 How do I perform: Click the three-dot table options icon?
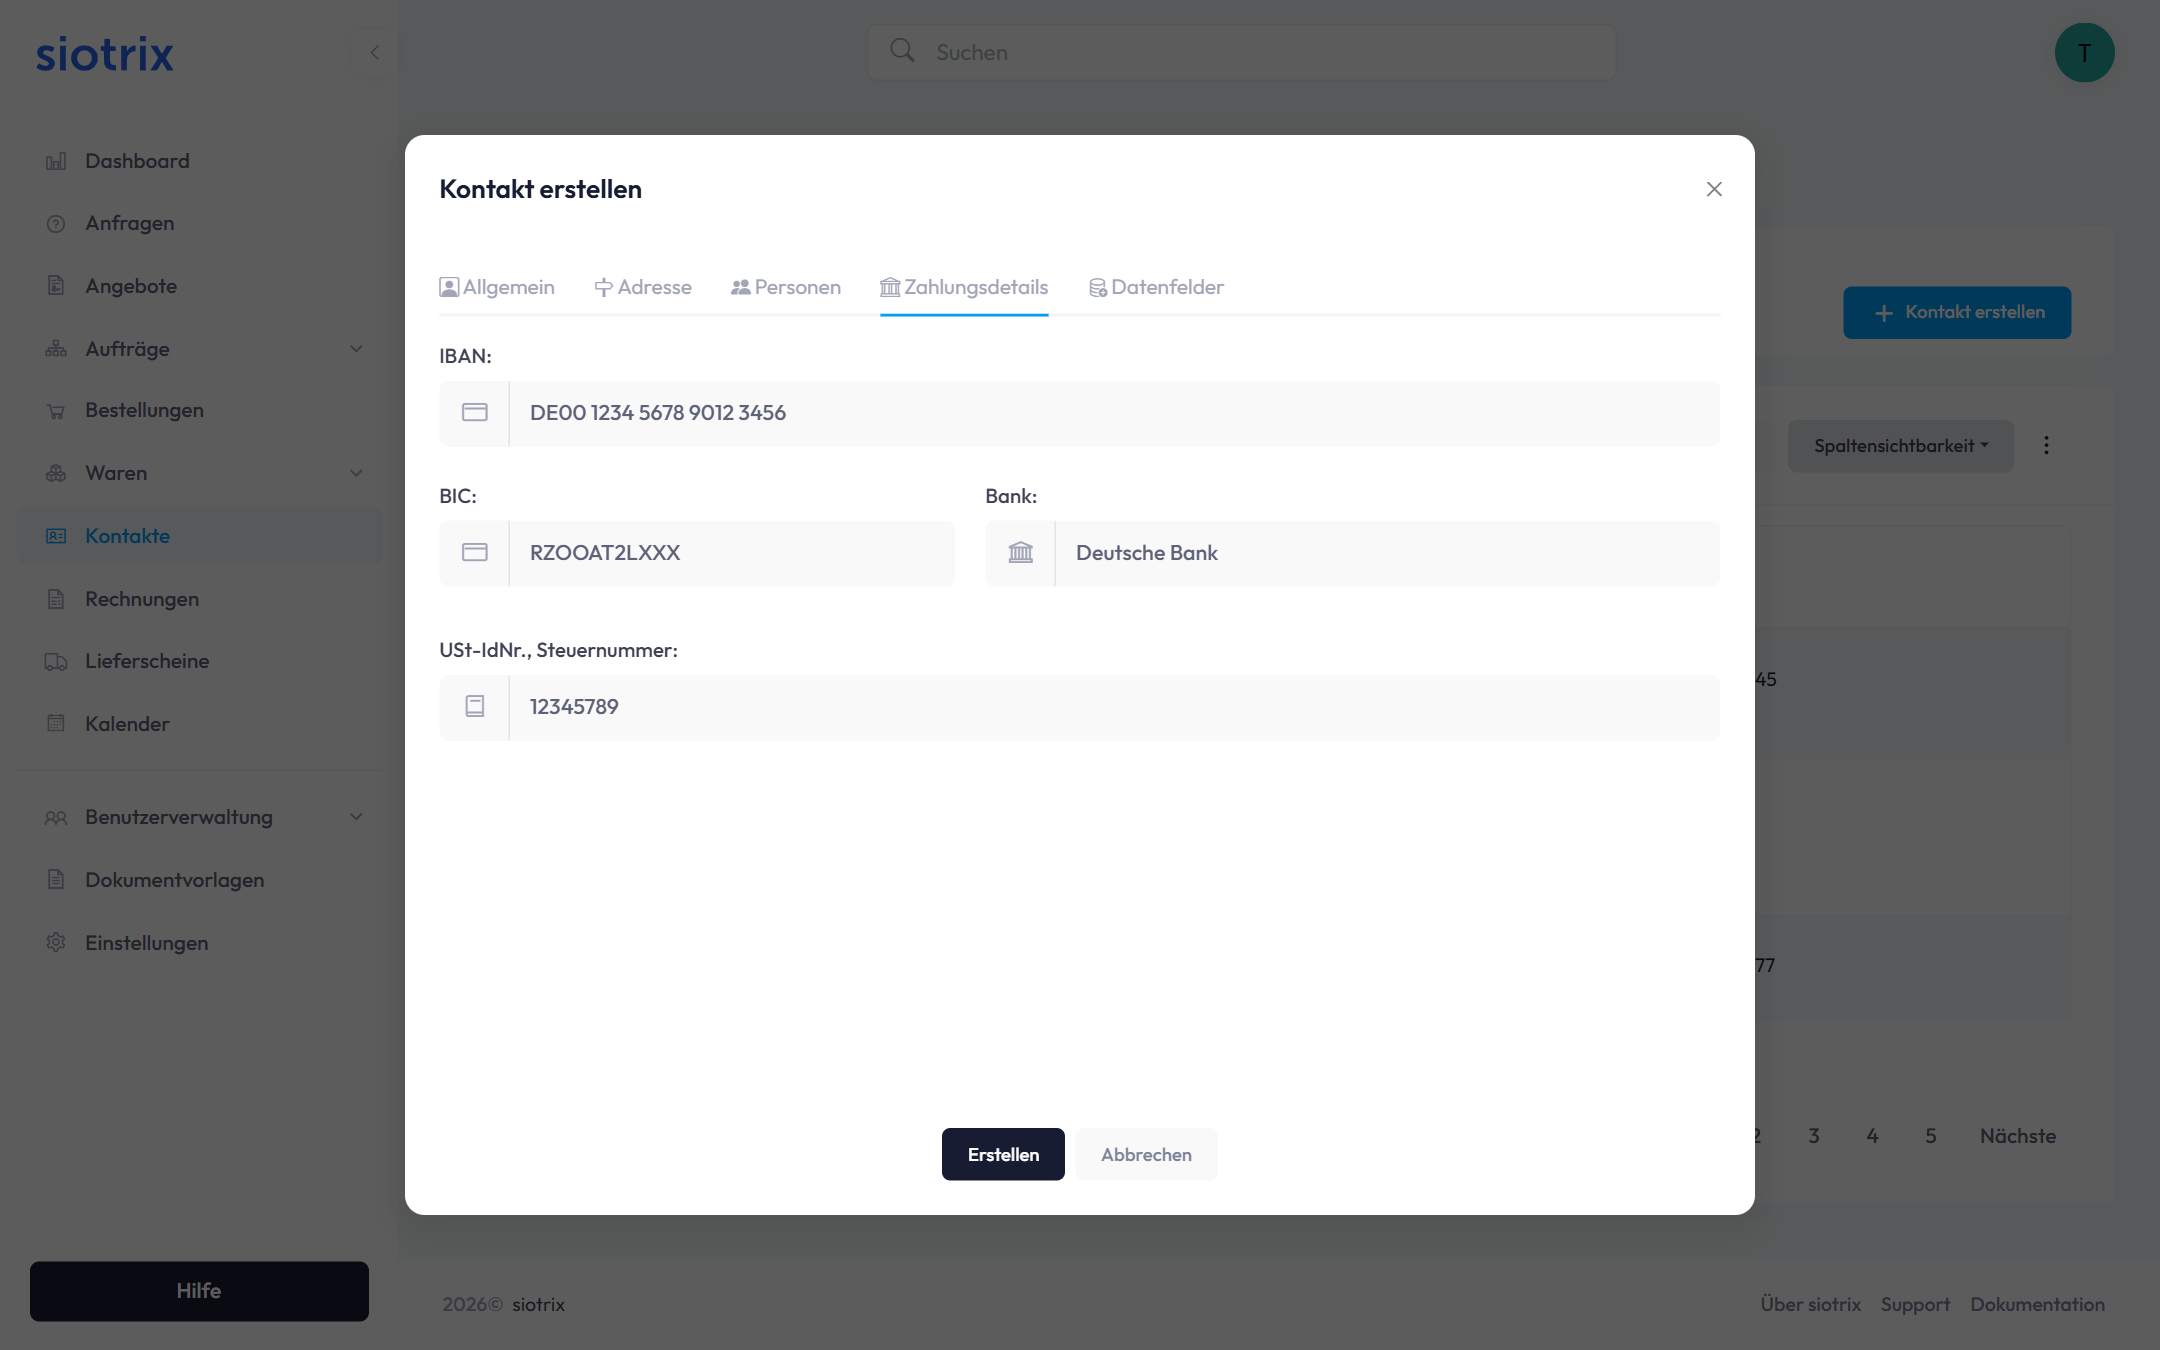tap(2046, 445)
